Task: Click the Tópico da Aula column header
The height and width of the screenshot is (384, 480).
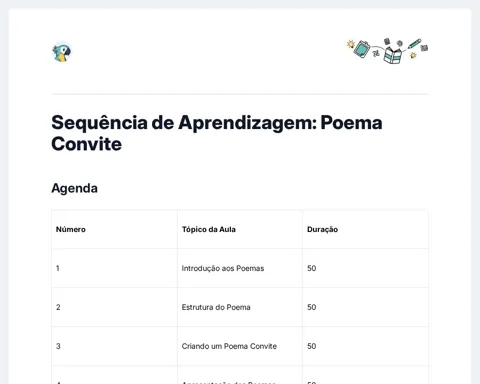Action: (x=209, y=229)
